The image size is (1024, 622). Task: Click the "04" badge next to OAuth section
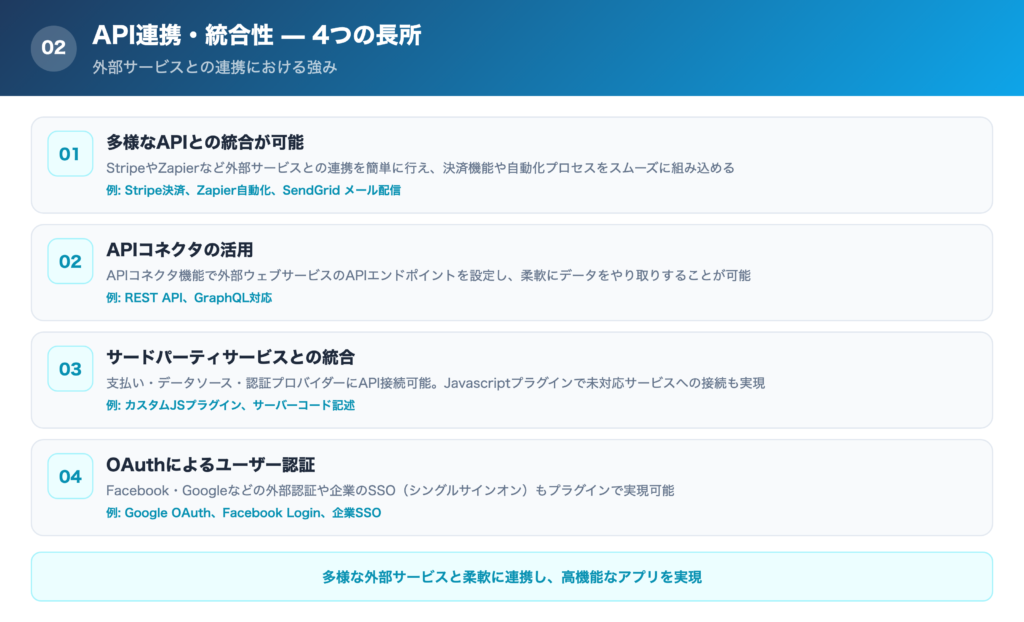coord(69,478)
